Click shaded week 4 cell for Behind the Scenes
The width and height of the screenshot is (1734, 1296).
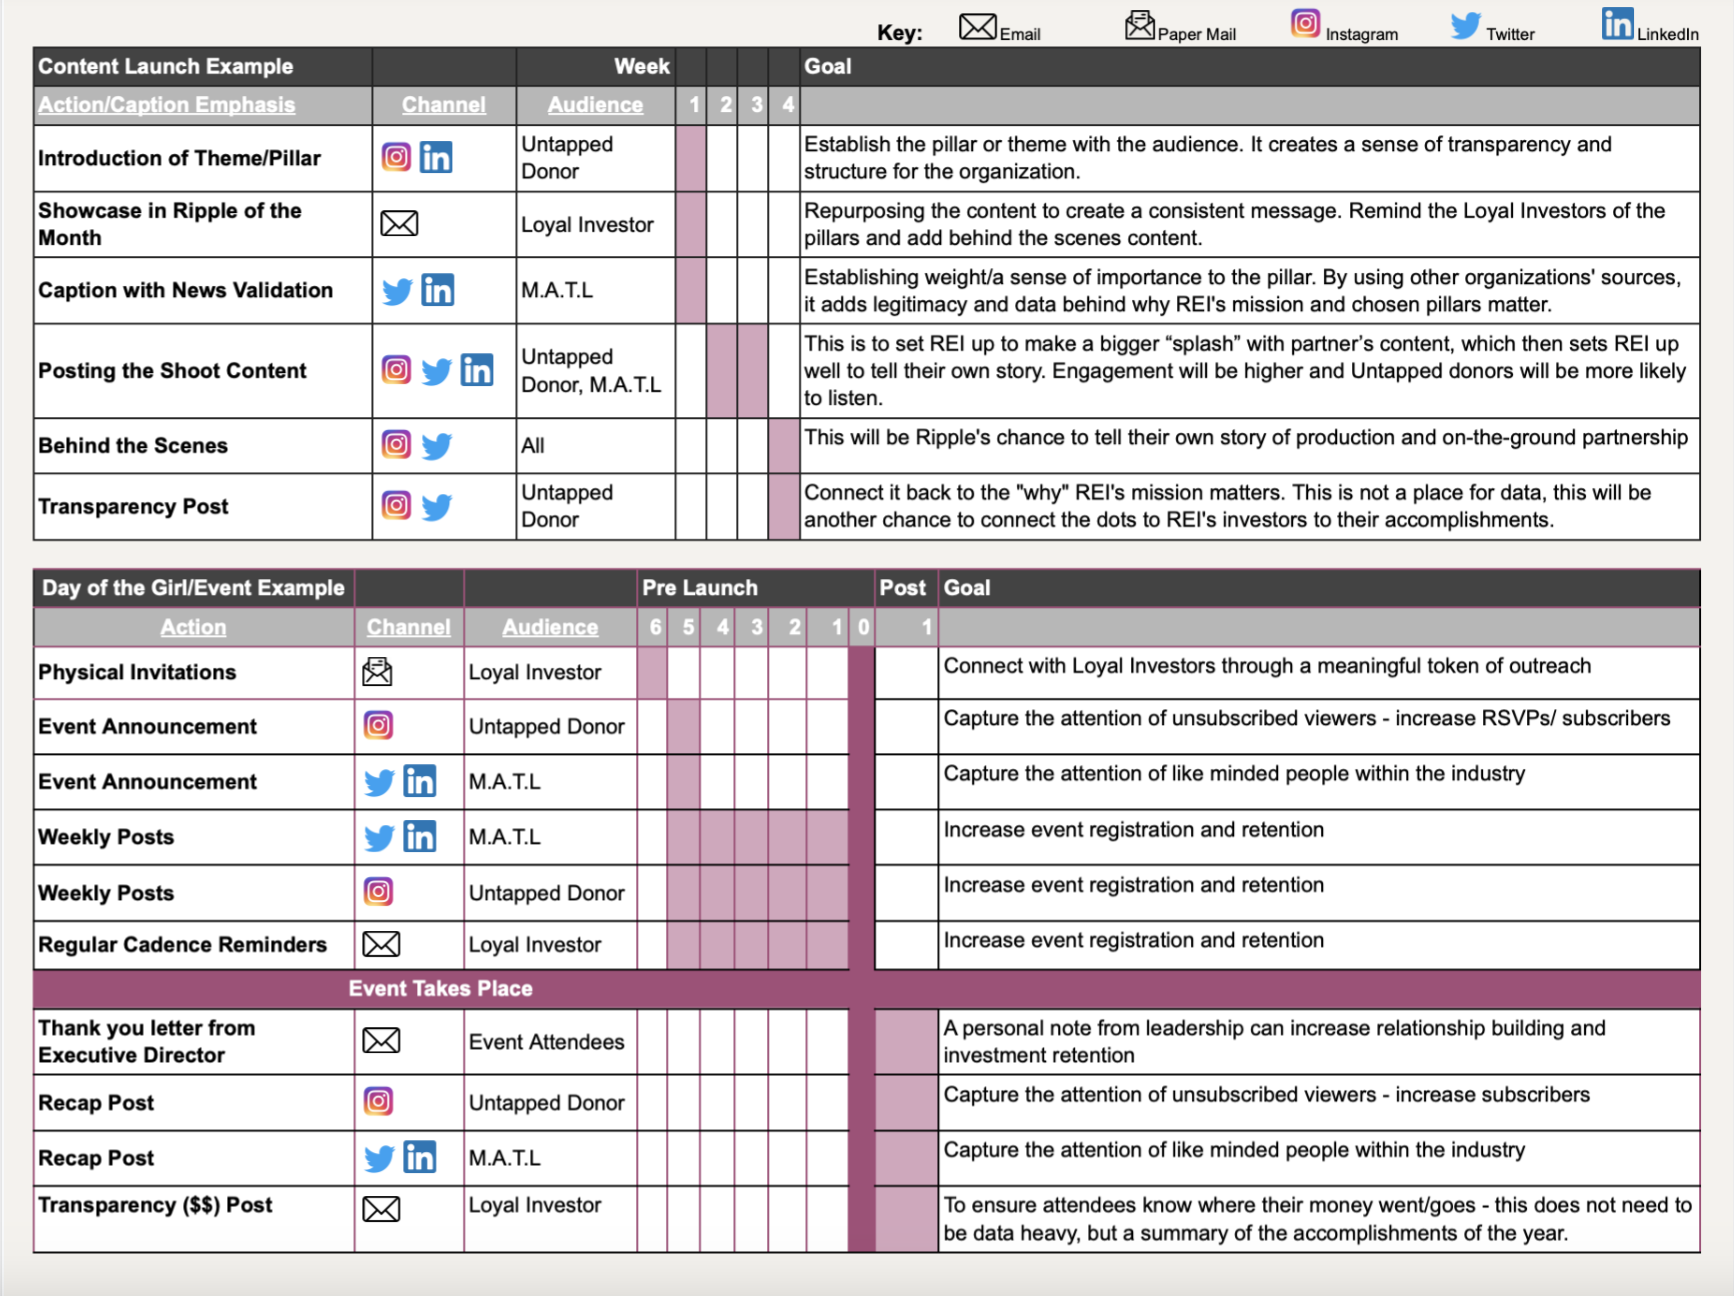tap(784, 446)
